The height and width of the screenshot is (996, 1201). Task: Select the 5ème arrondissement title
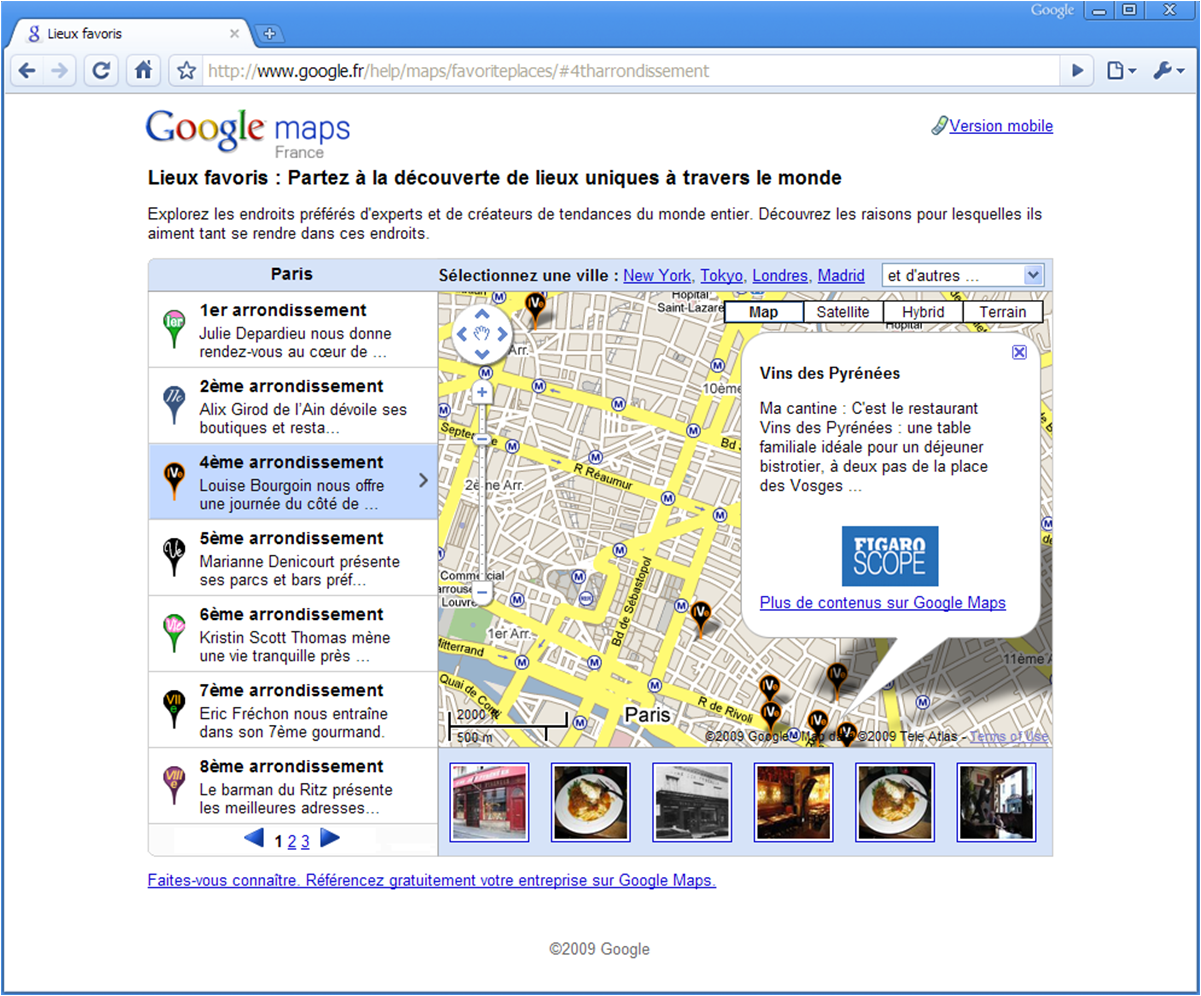point(291,538)
